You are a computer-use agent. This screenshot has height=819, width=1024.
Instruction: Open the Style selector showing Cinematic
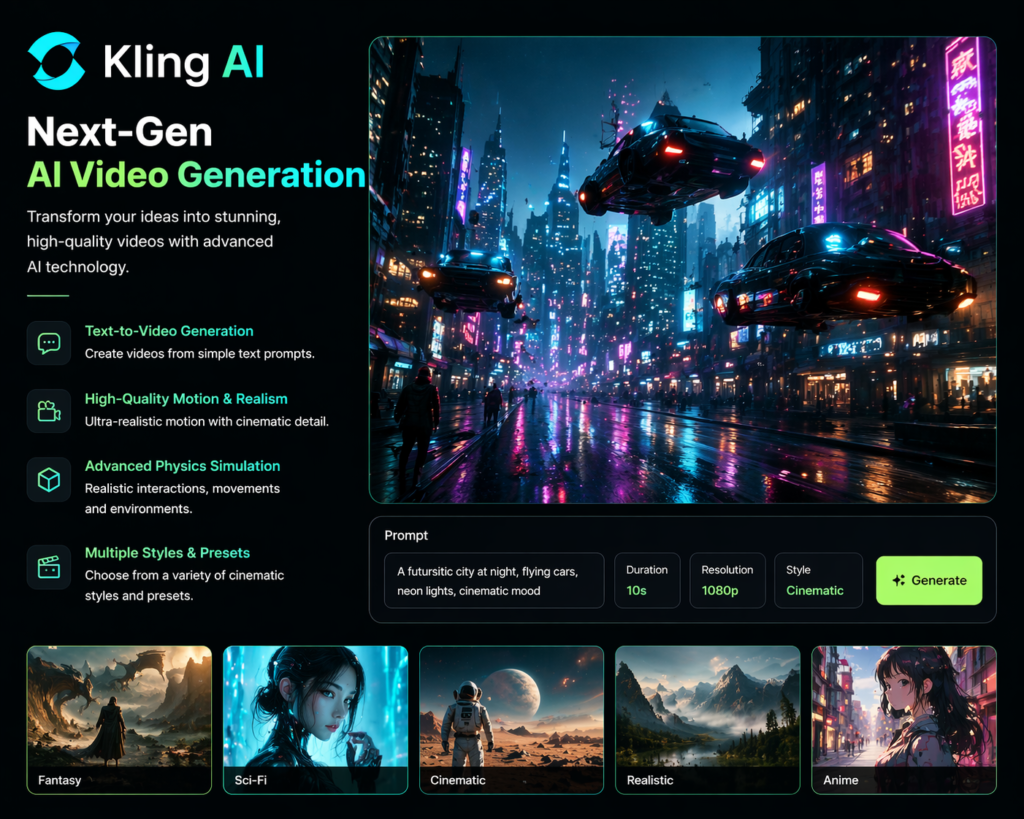tap(818, 580)
